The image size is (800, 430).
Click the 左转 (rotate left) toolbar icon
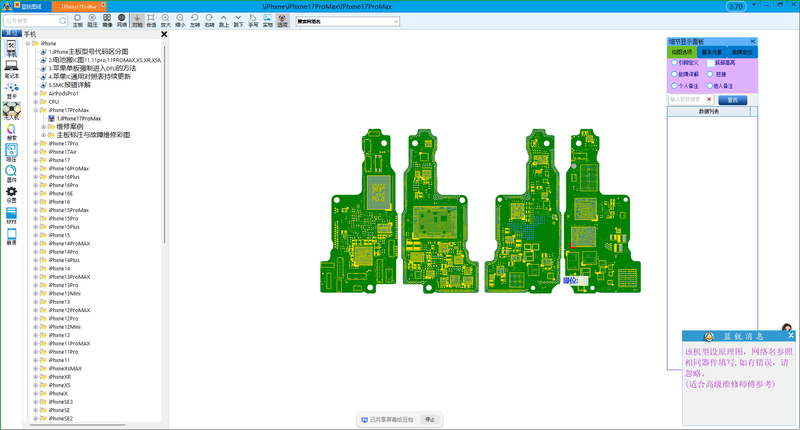tap(195, 20)
